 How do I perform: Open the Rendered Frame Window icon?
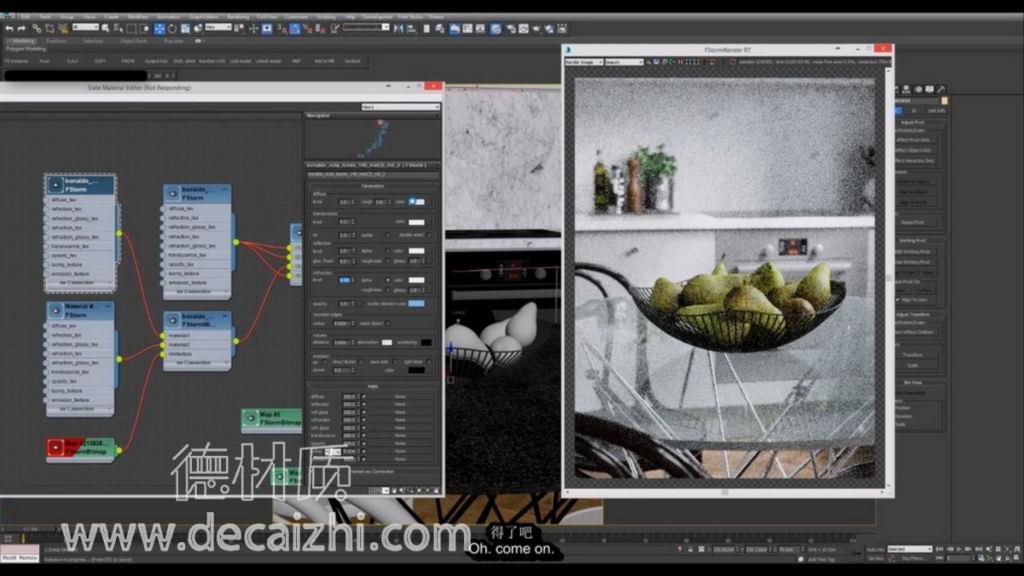point(523,29)
